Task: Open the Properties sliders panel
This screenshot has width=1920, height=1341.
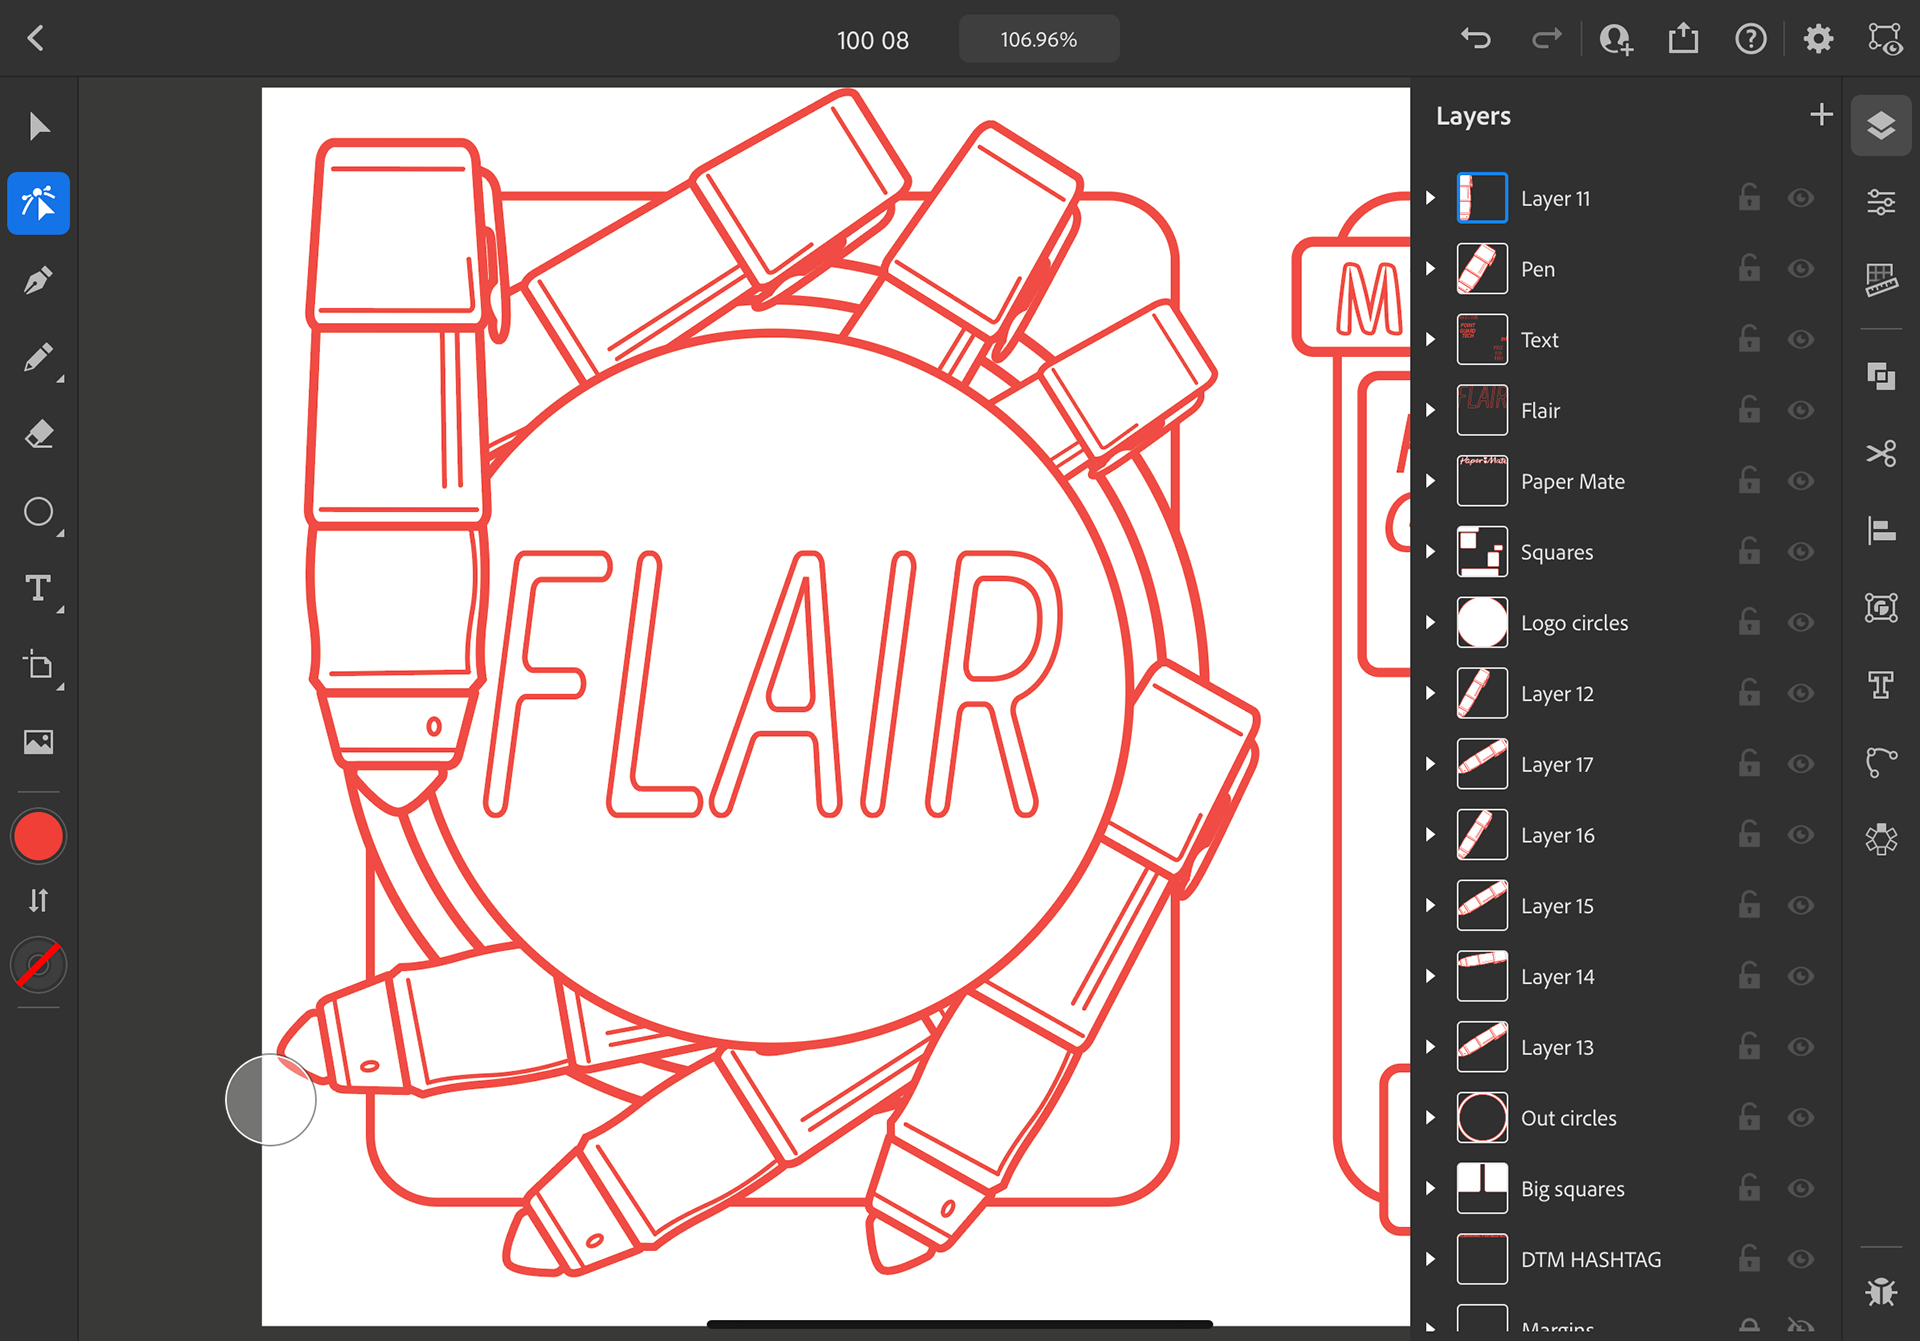Action: [x=1881, y=202]
